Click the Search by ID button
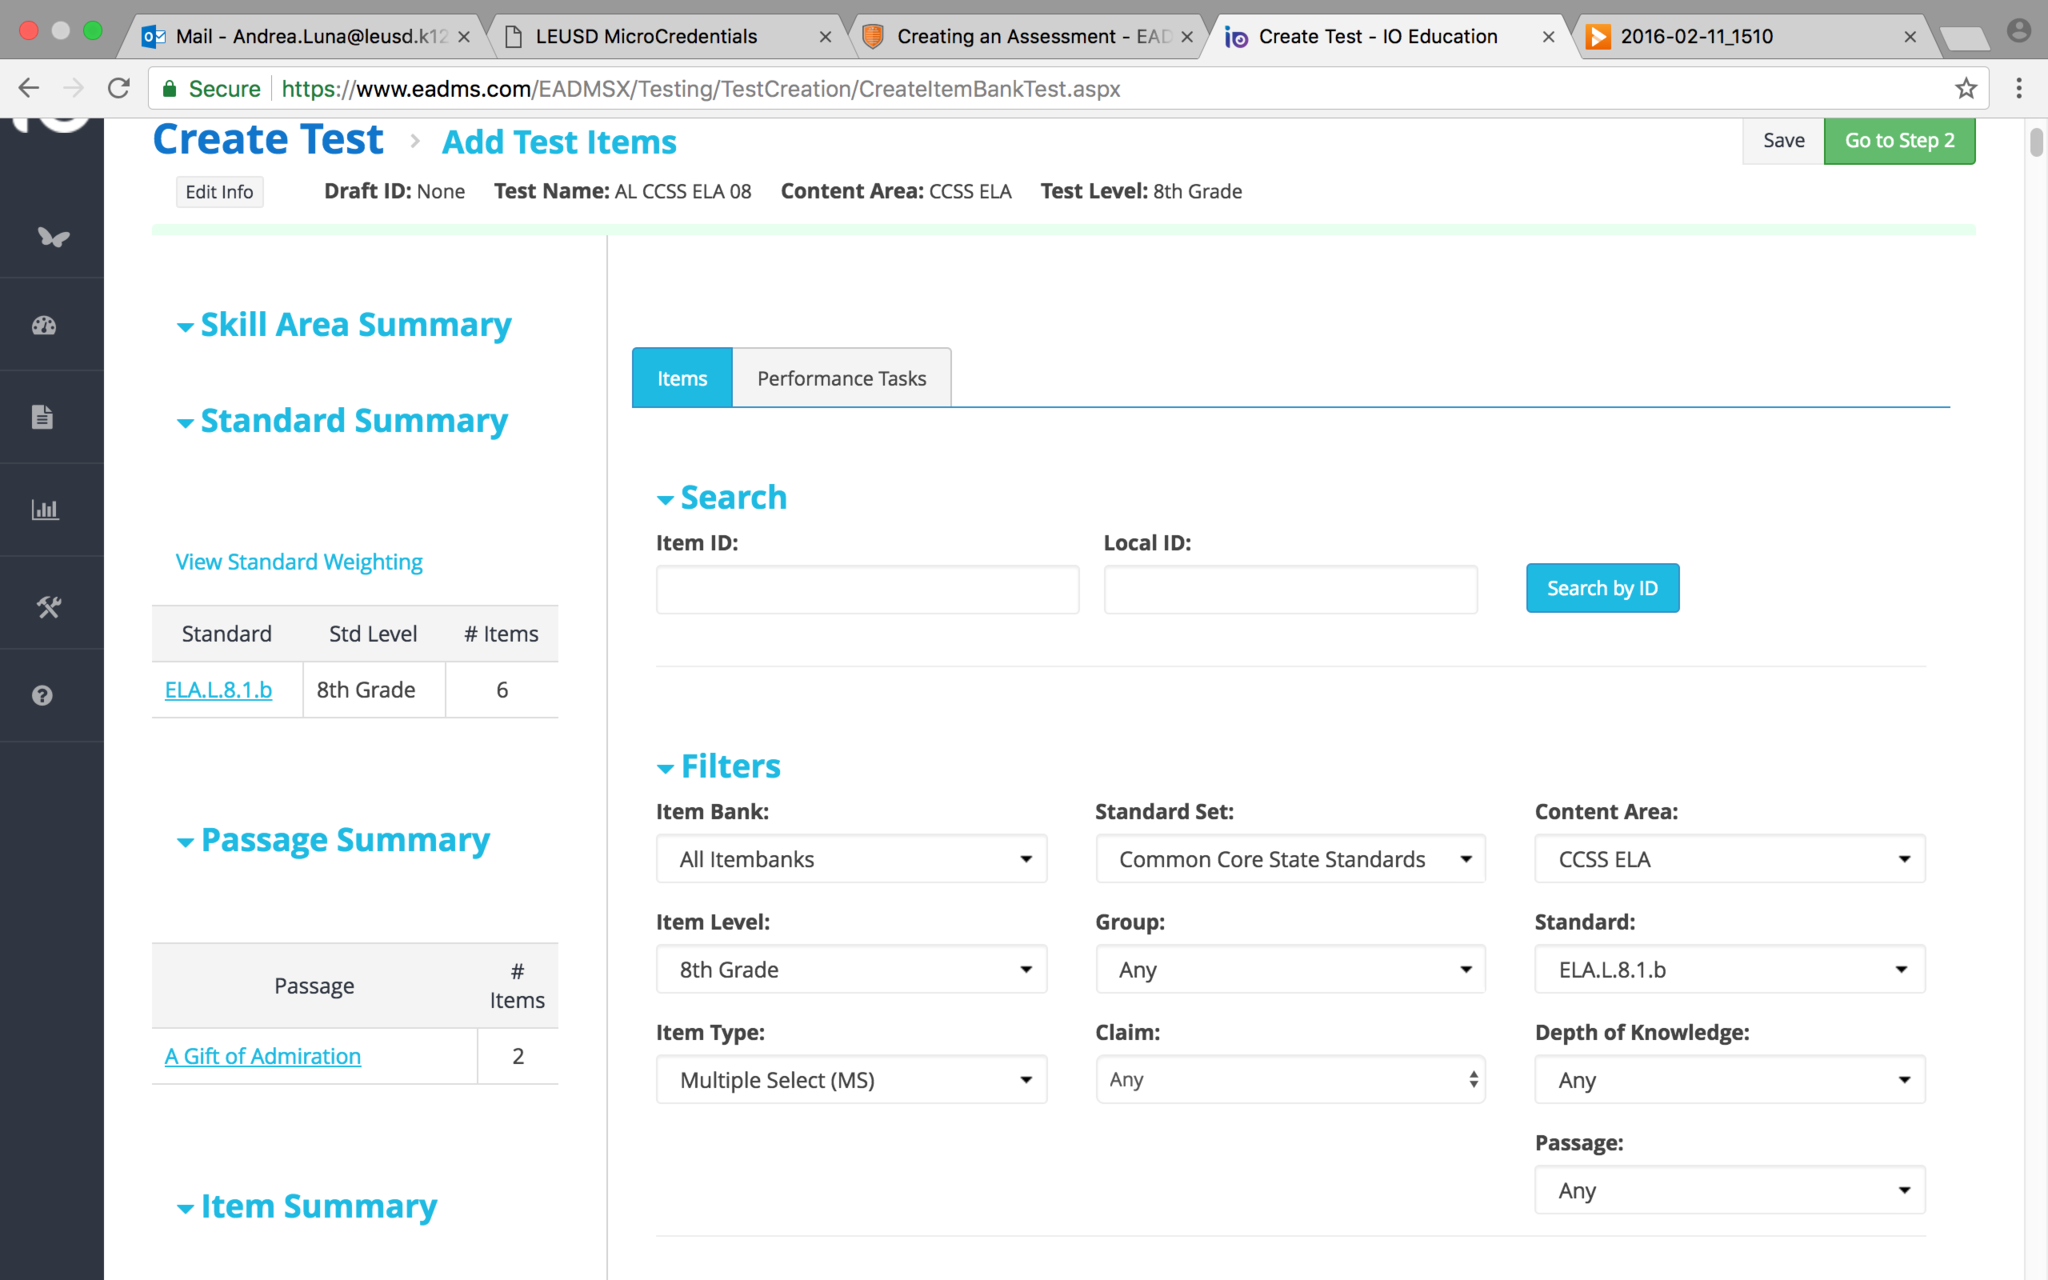 [1601, 588]
